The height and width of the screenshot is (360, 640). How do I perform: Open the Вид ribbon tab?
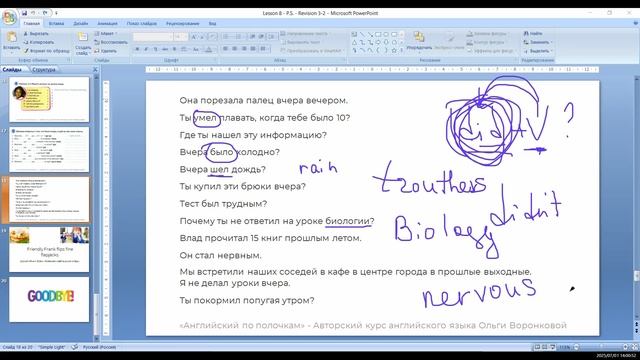212,24
